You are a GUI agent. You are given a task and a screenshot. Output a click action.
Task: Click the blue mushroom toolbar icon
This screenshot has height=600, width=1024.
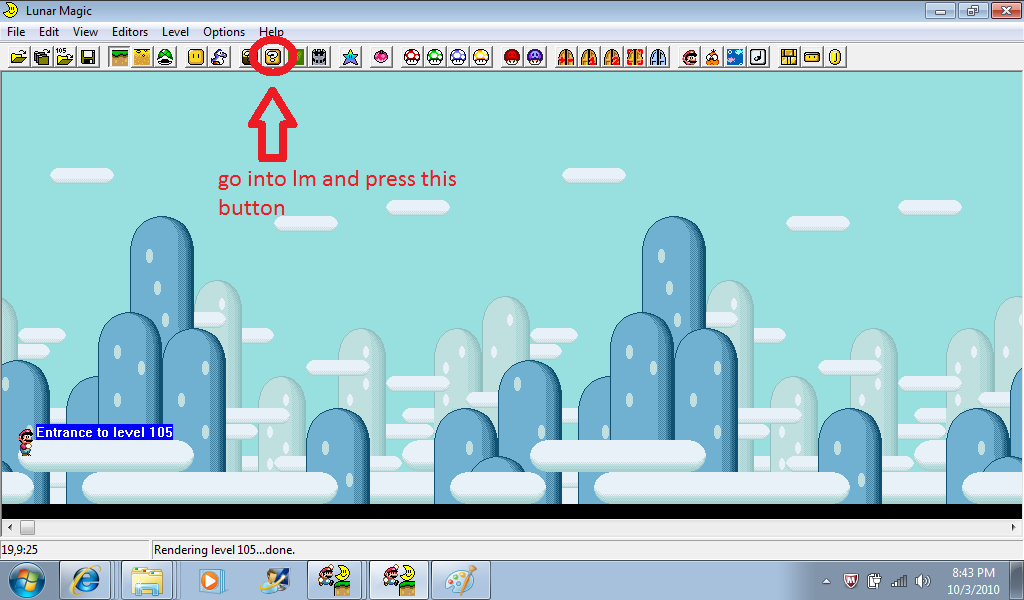[458, 57]
